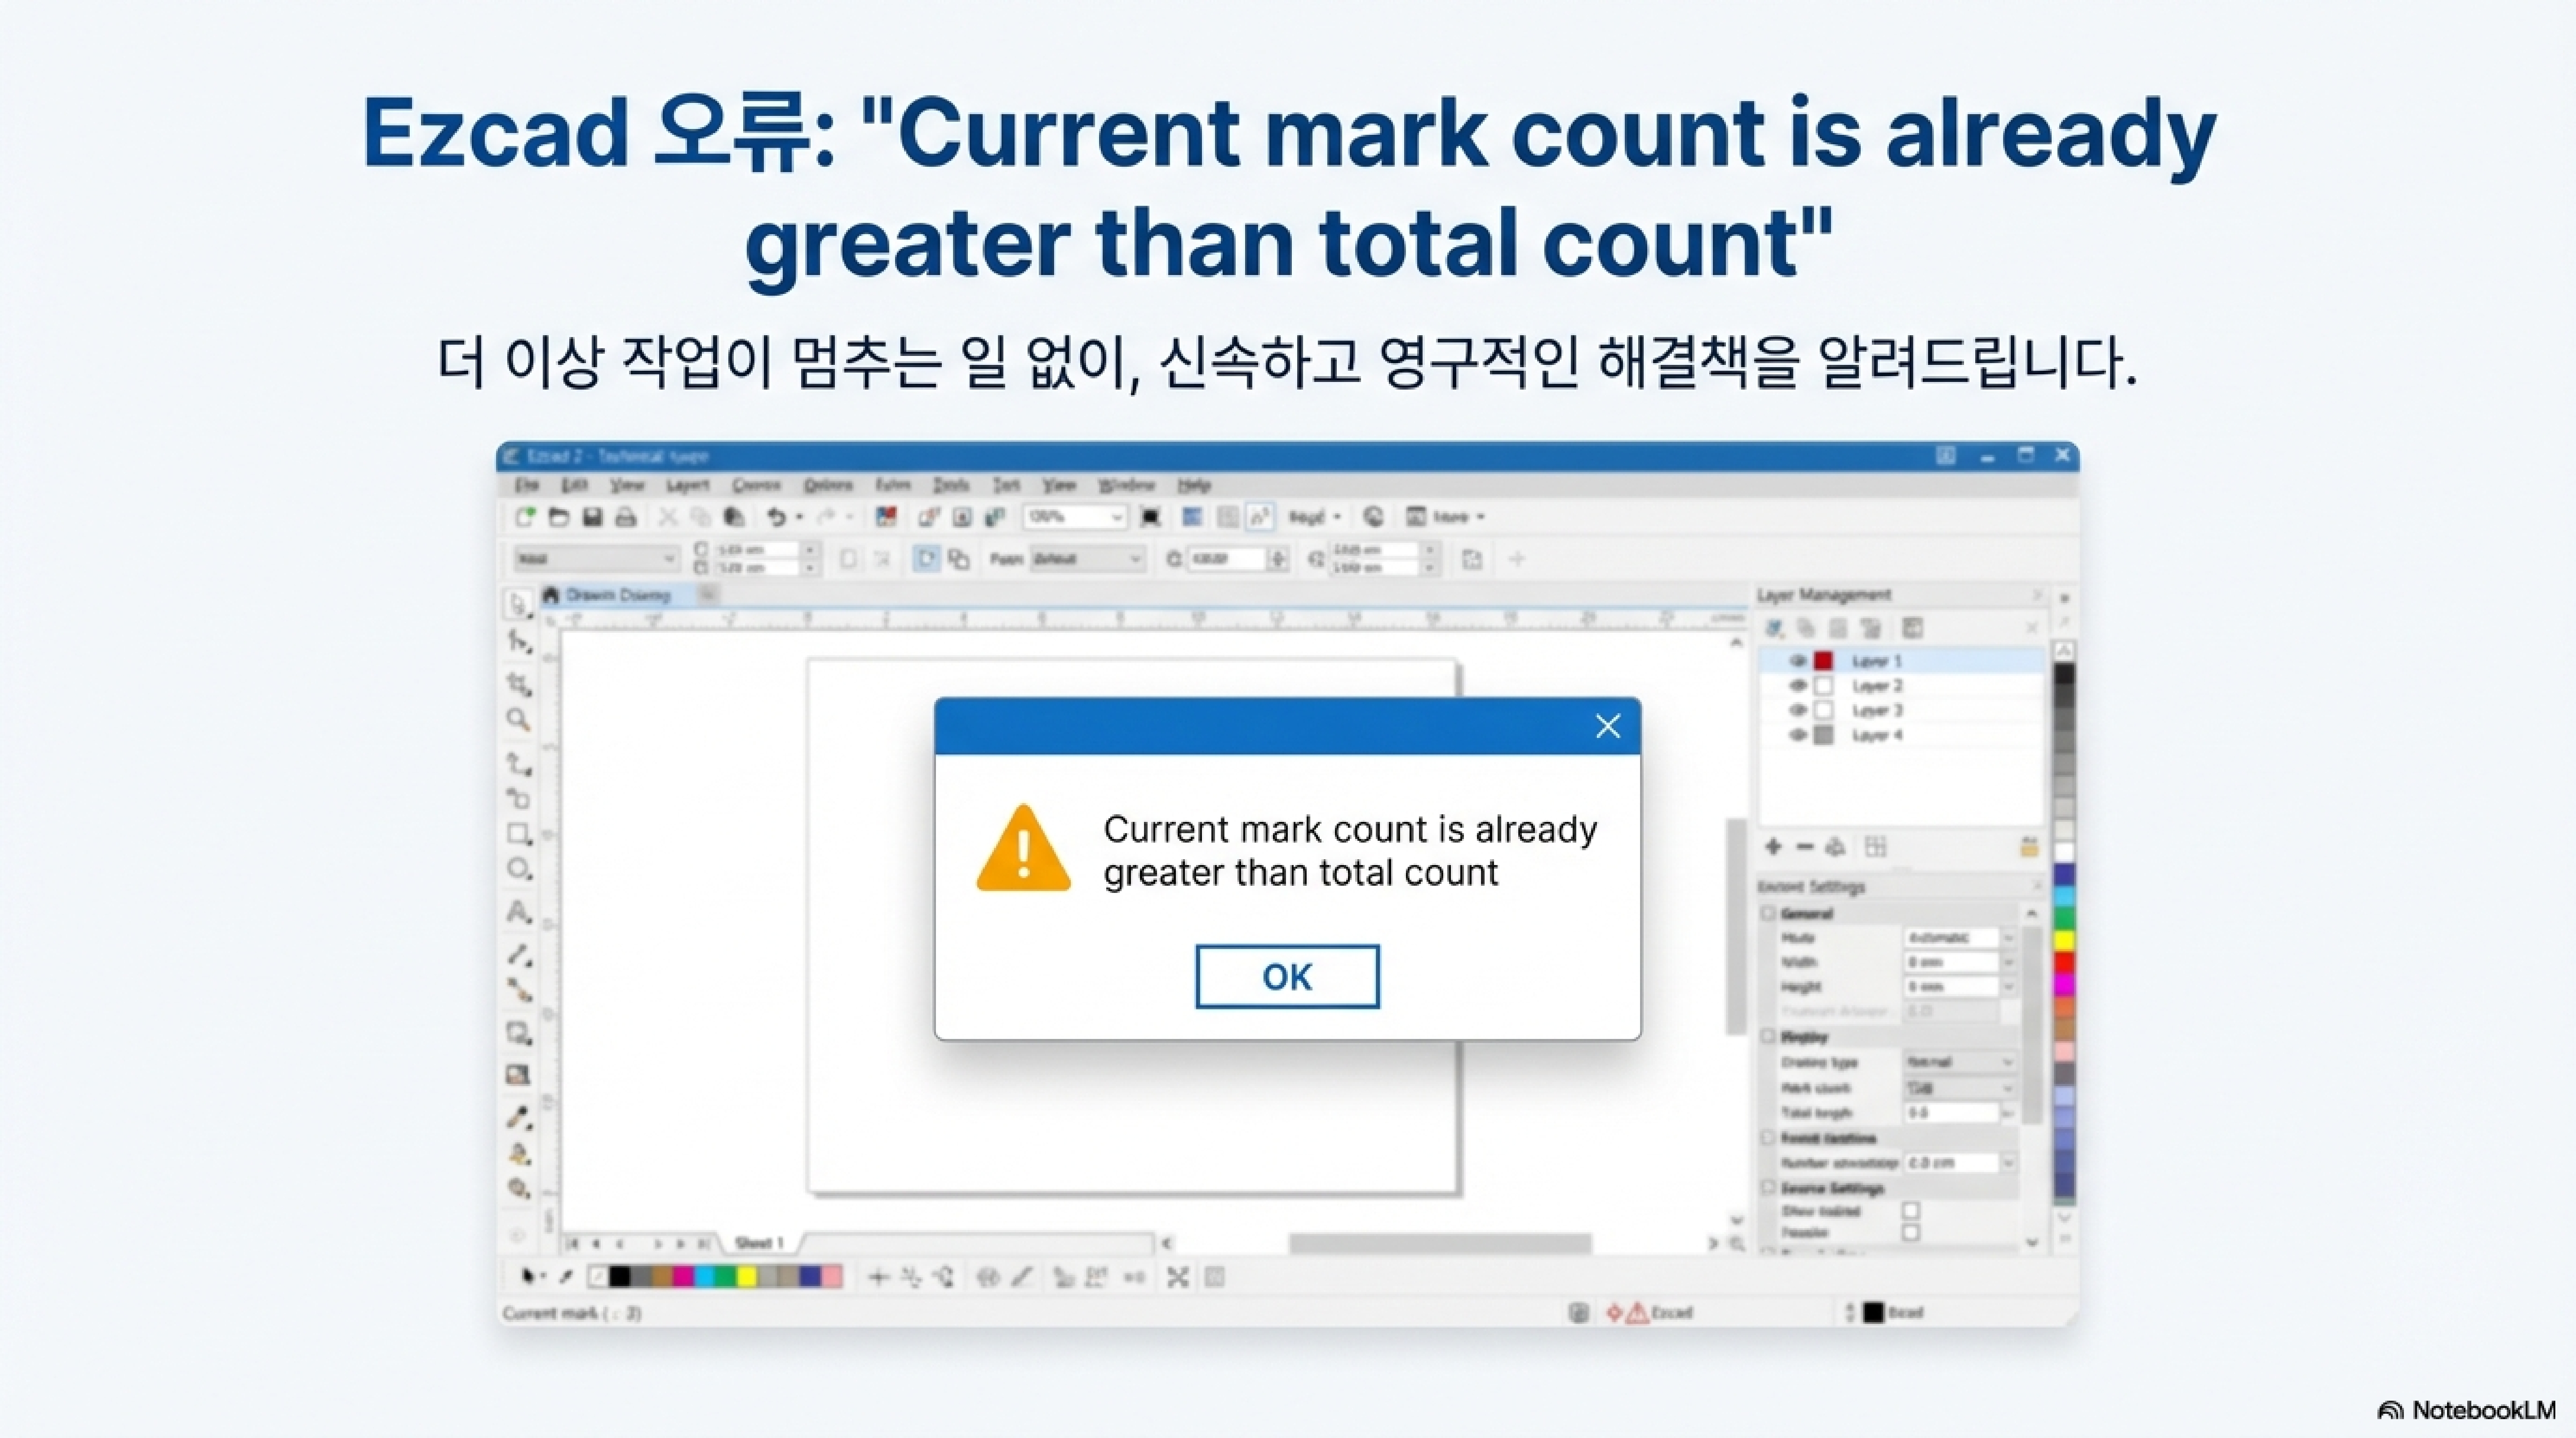This screenshot has width=2576, height=1438.
Task: Click the remove layer minus icon
Action: (x=1804, y=847)
